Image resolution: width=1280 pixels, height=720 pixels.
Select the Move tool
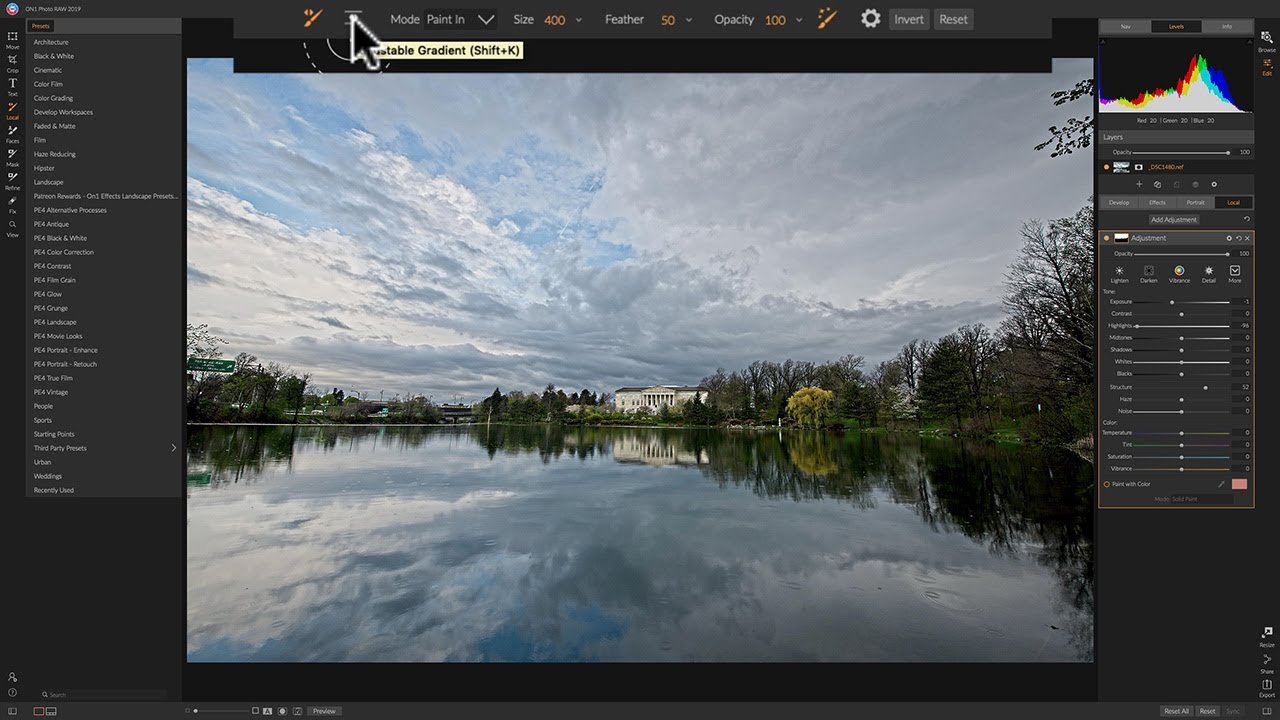tap(12, 39)
